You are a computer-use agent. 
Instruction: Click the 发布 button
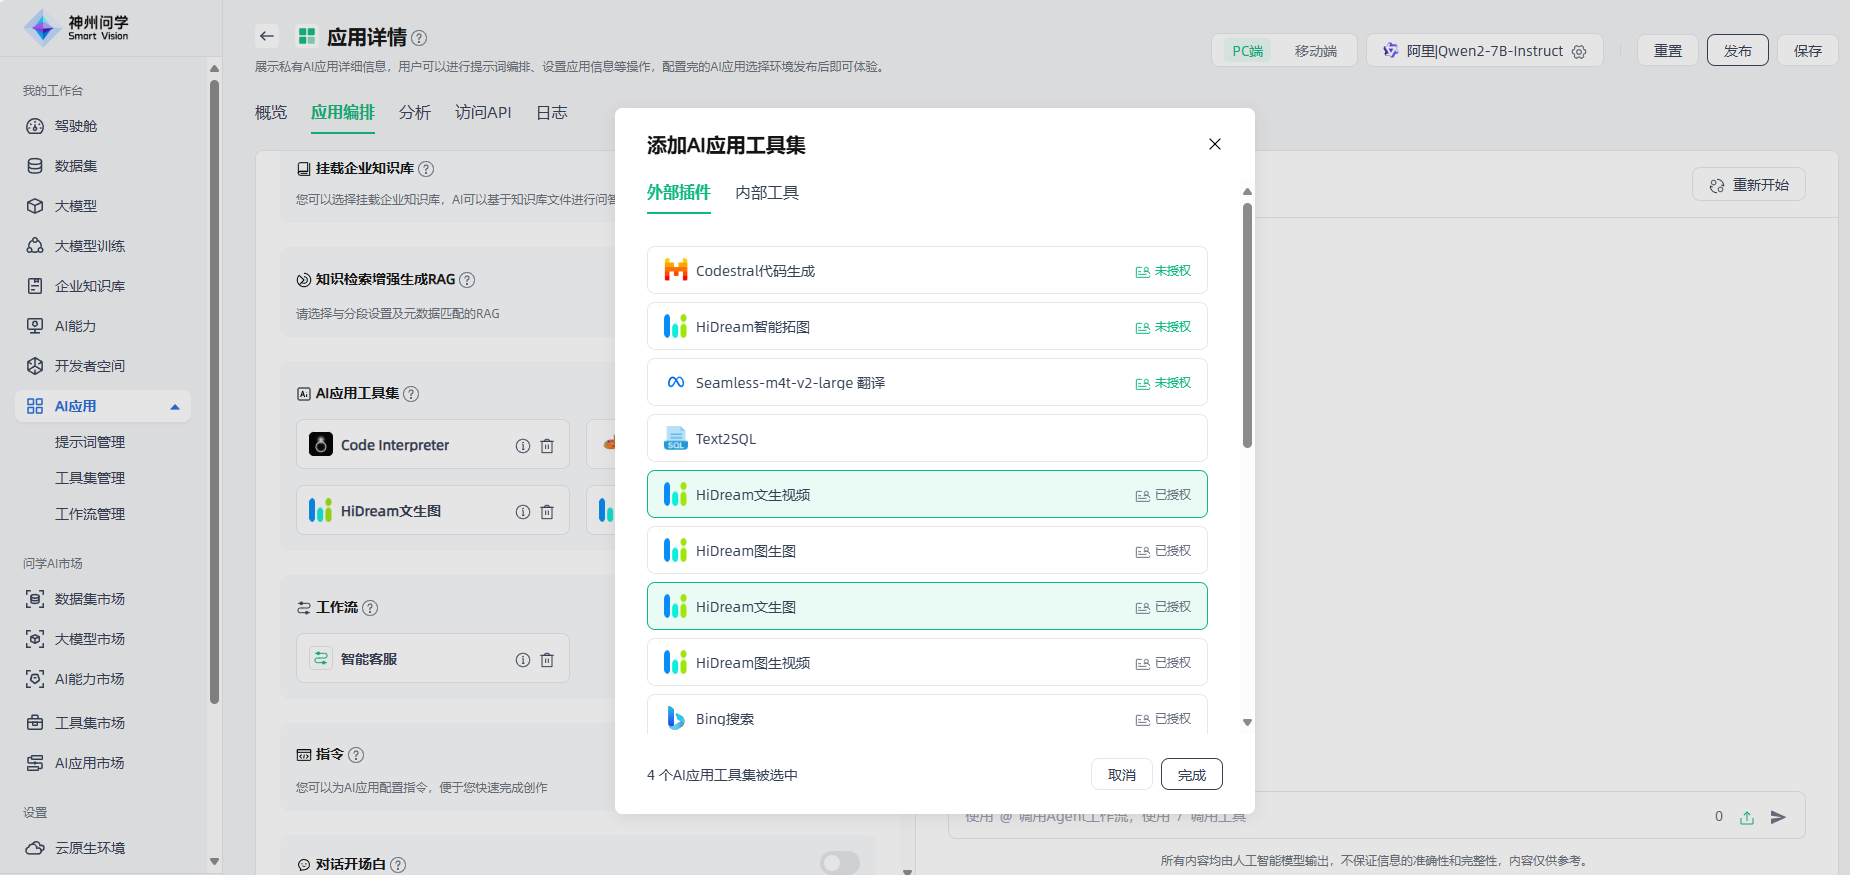[x=1738, y=51]
